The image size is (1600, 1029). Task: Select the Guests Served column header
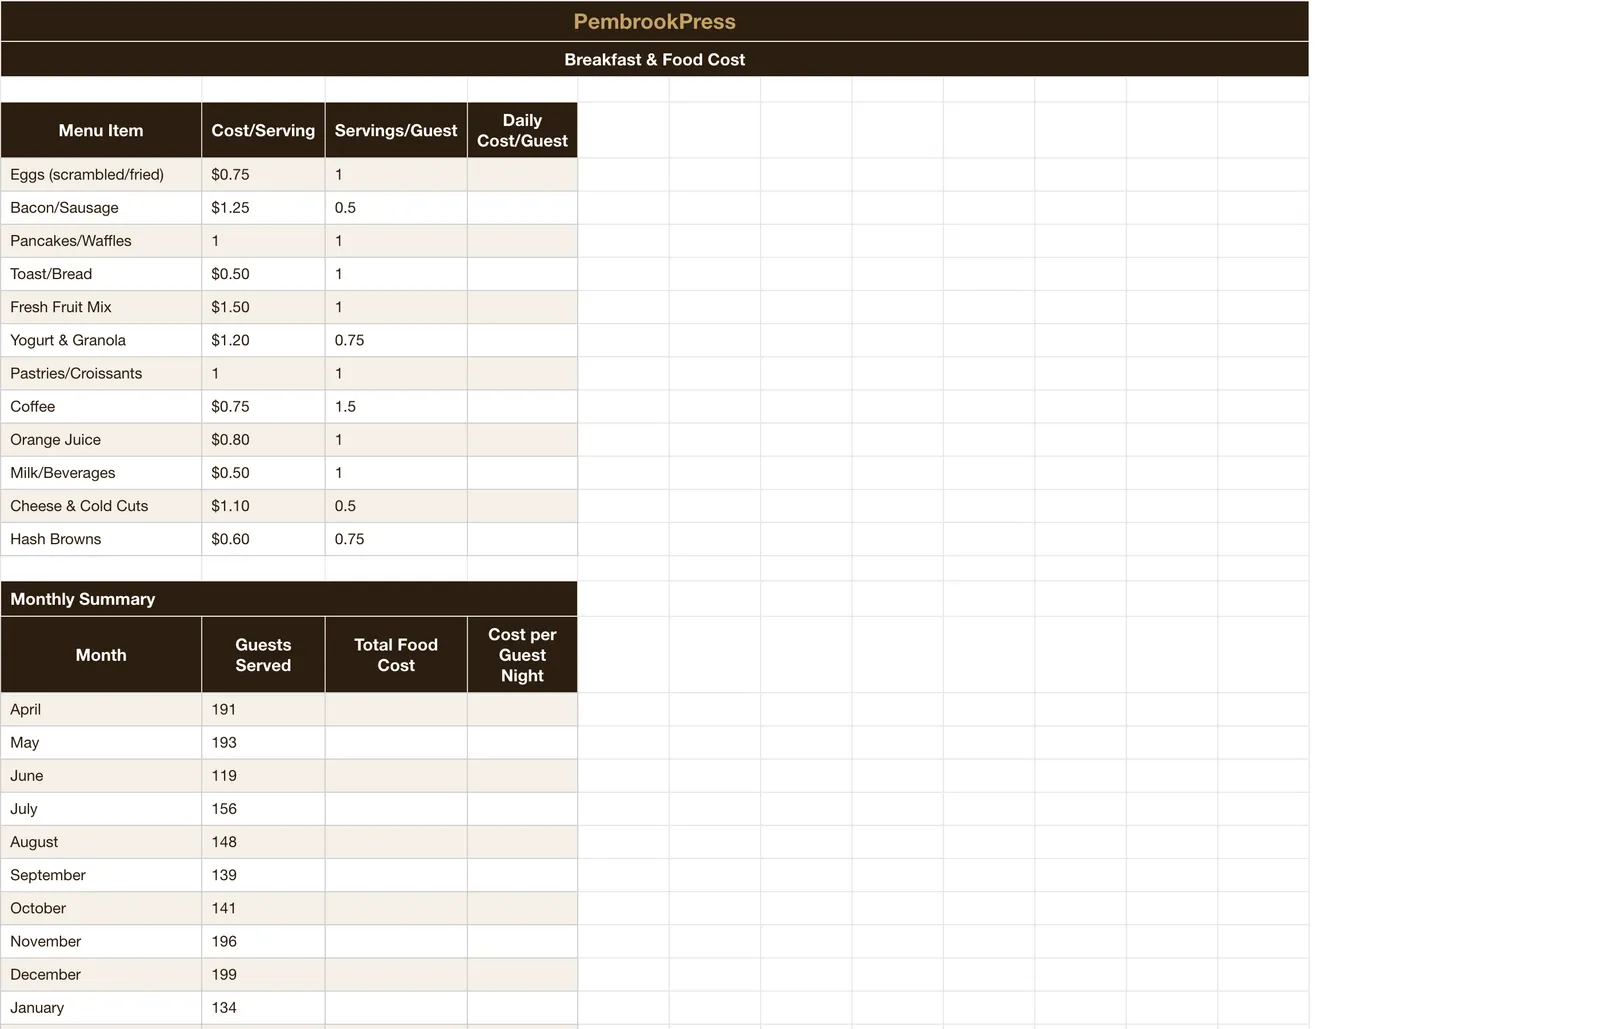point(263,655)
